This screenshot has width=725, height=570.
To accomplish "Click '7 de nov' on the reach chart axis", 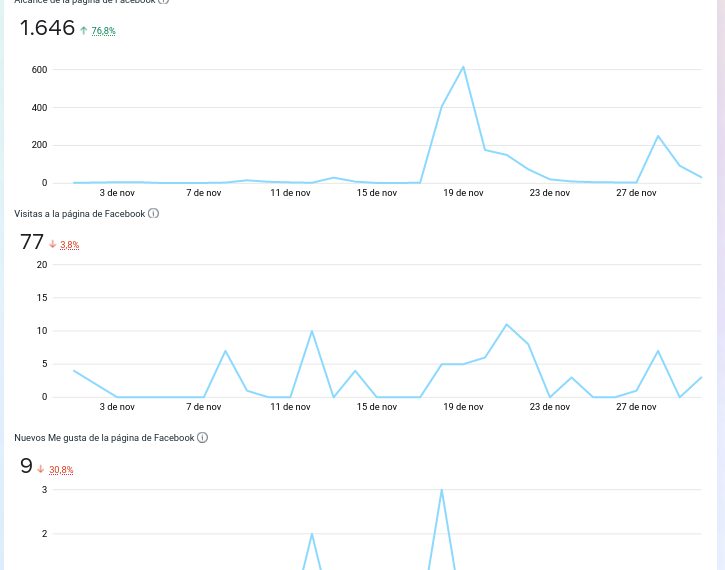I will point(204,193).
